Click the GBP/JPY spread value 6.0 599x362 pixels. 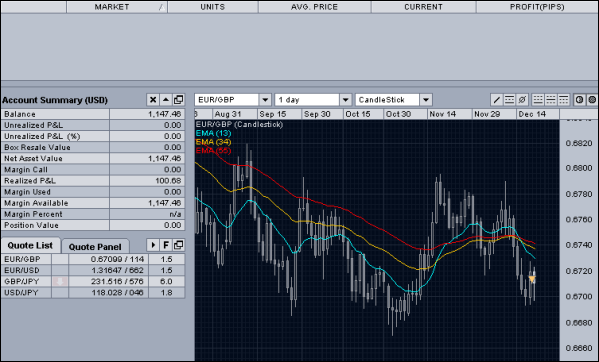167,281
